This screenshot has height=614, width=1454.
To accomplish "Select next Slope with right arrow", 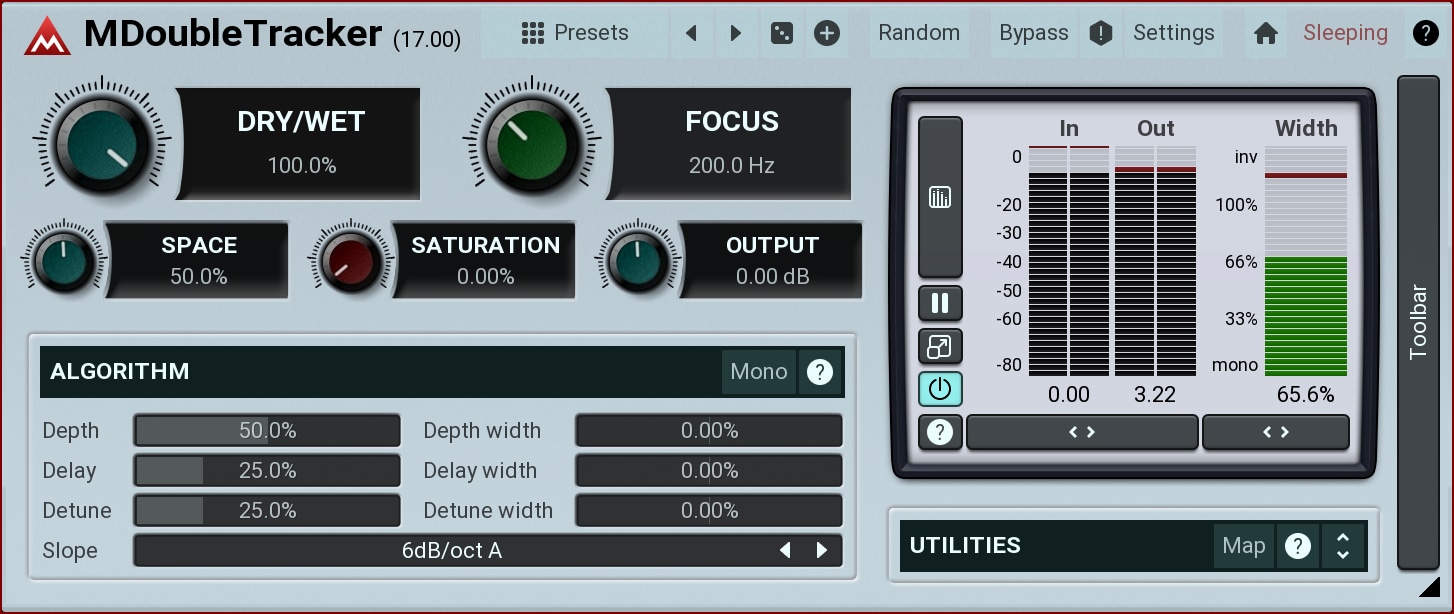I will 822,550.
